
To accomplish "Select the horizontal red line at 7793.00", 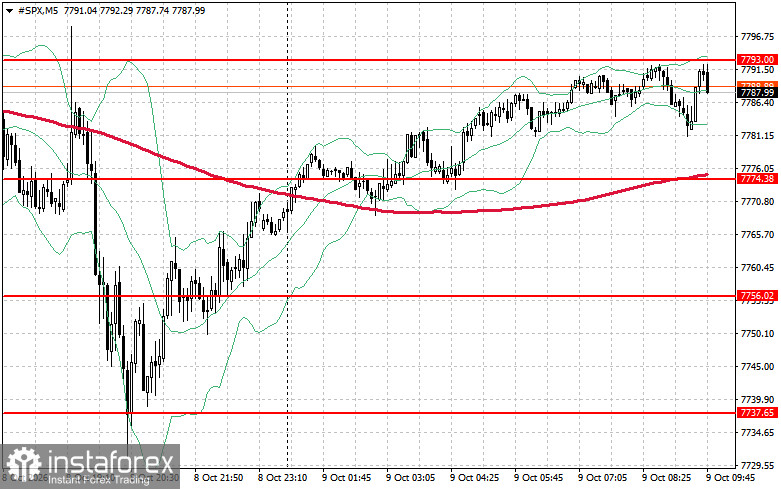I will click(369, 60).
